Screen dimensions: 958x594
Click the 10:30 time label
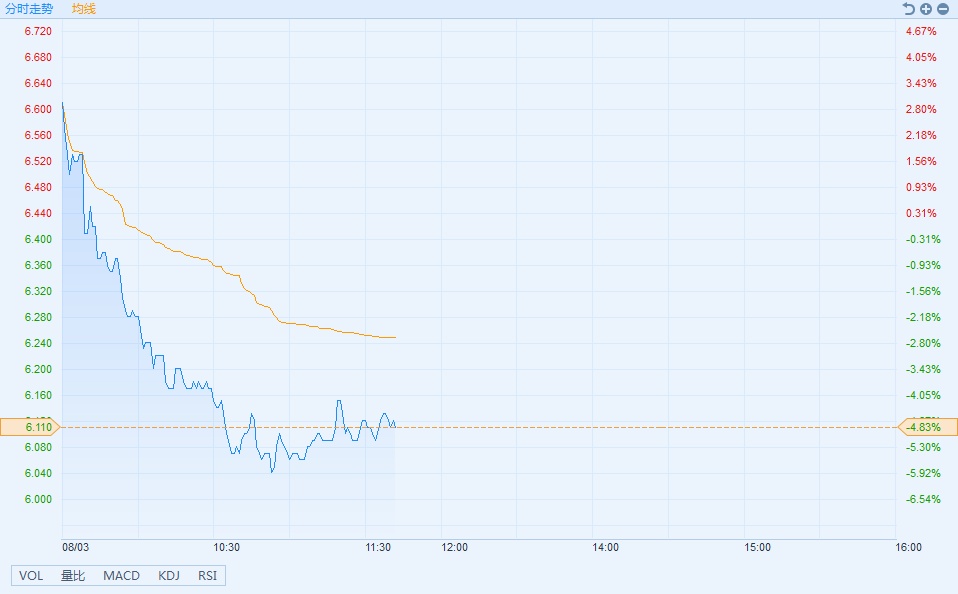[x=227, y=548]
